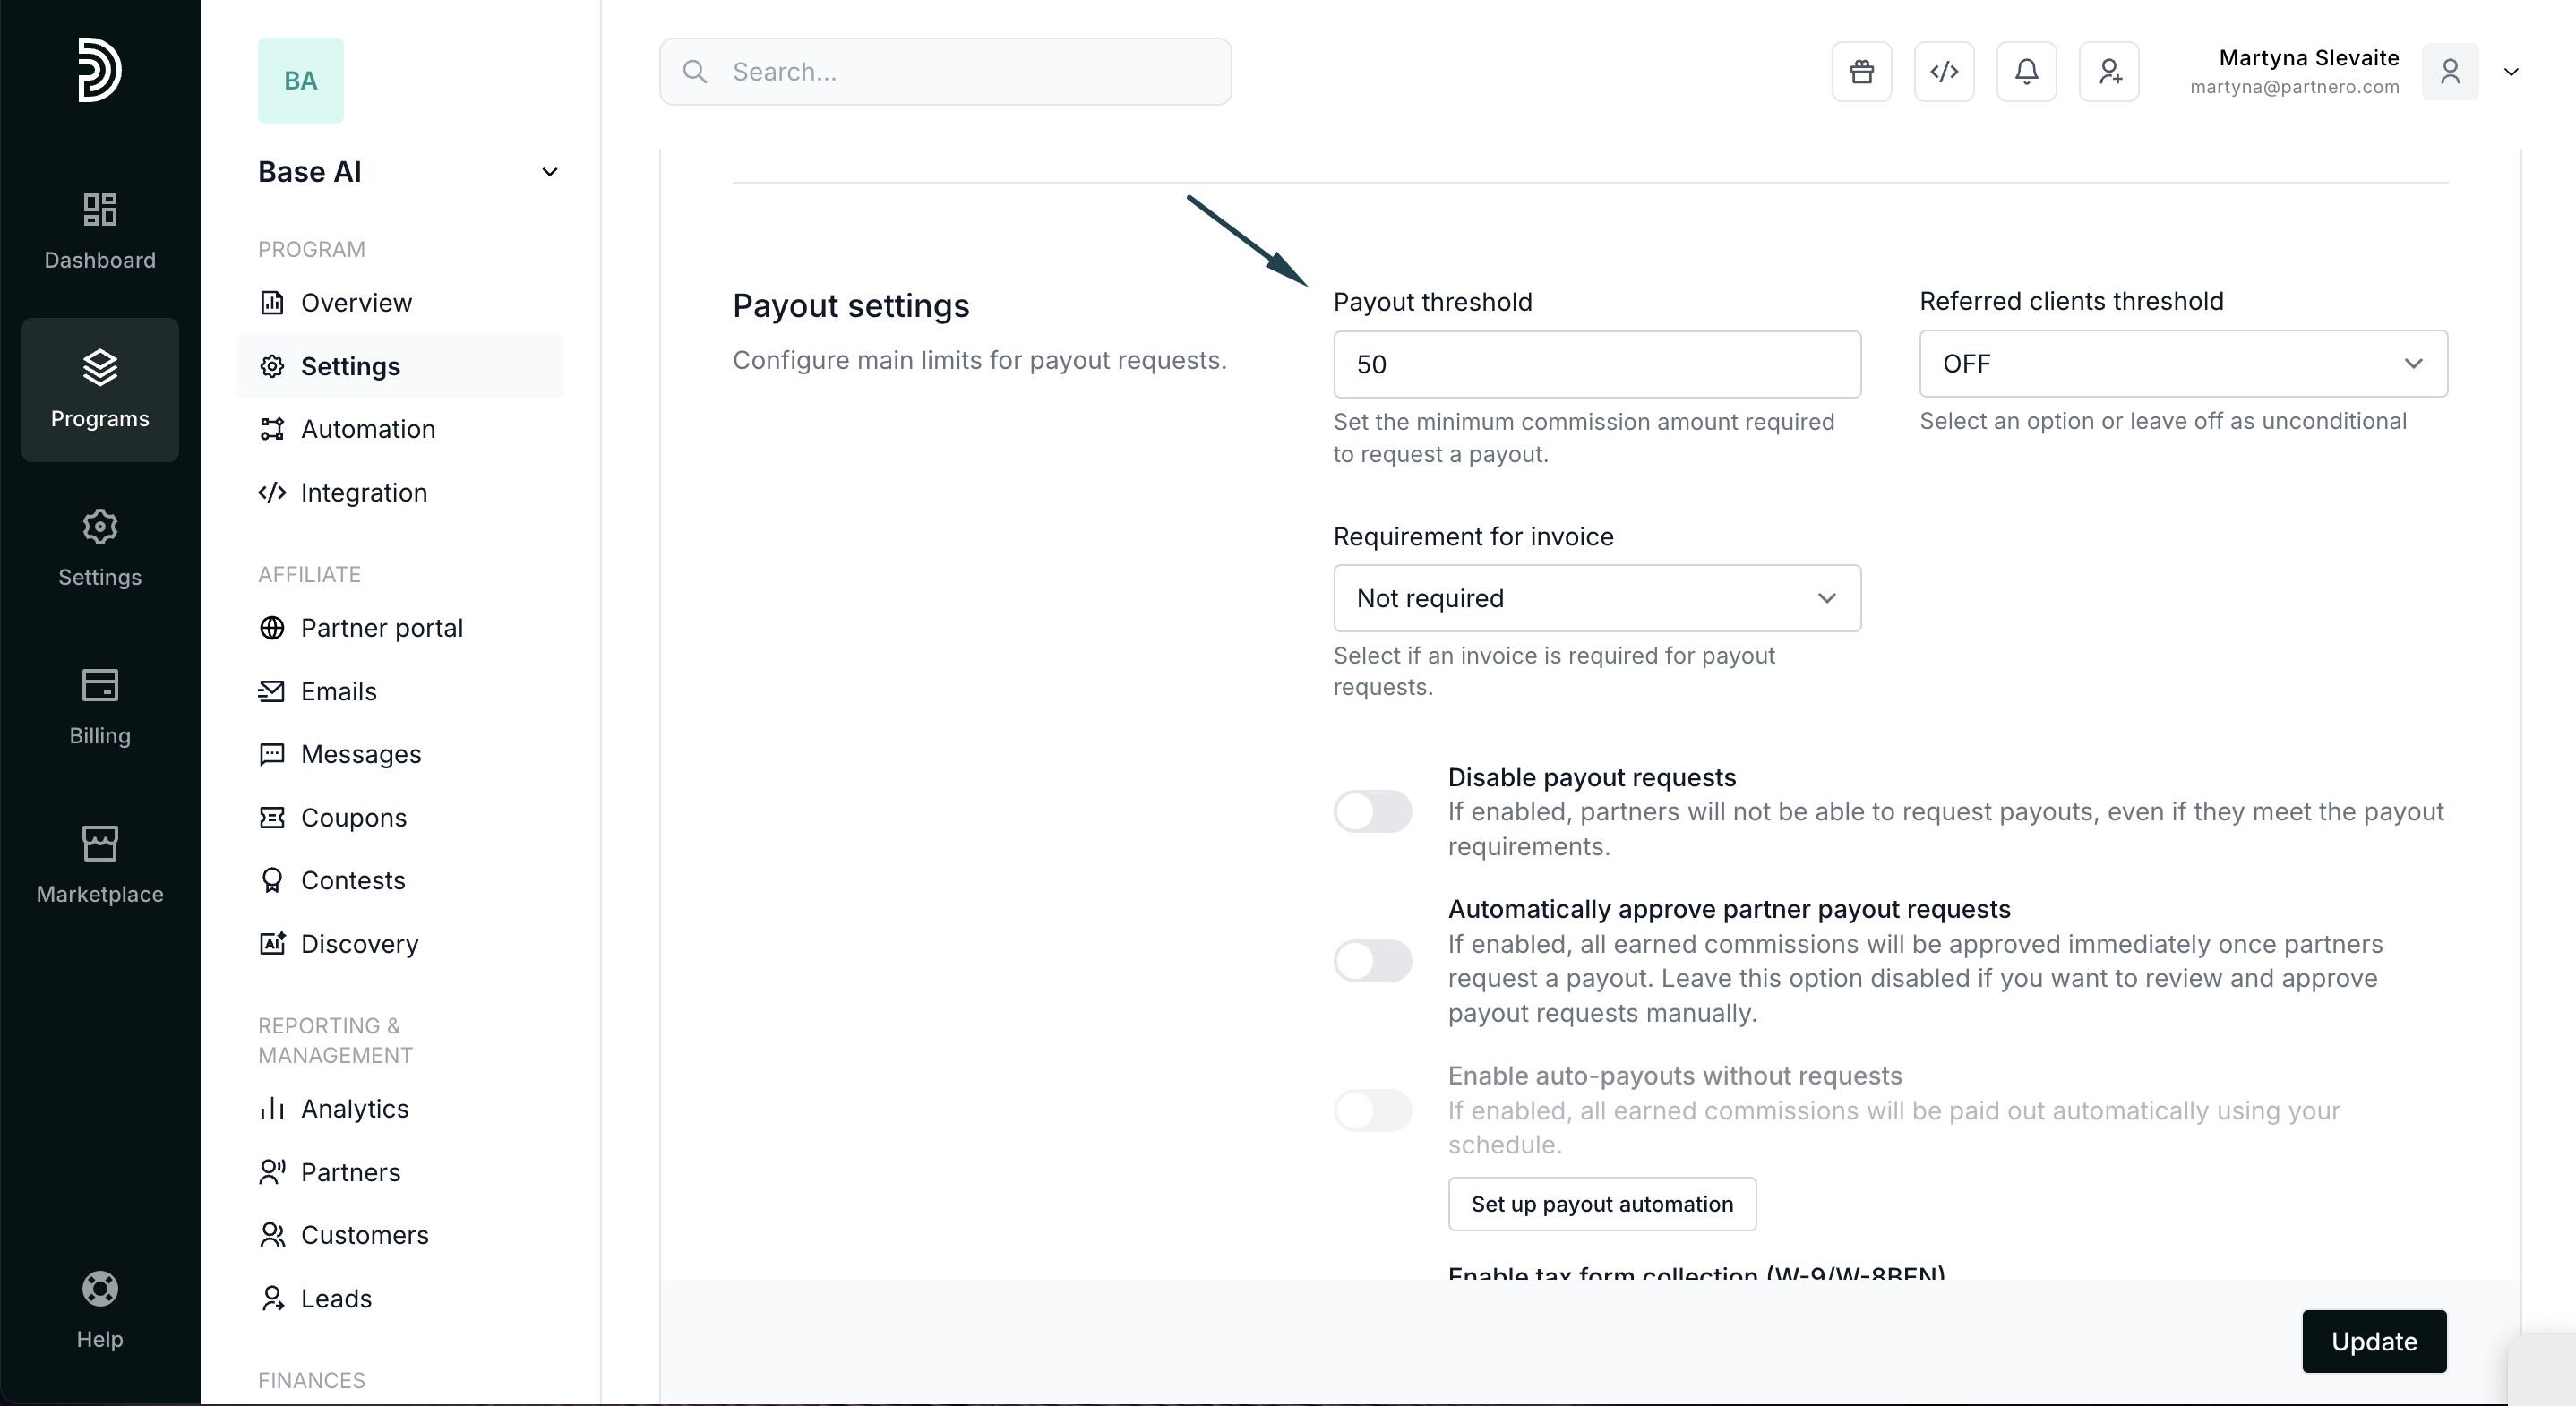
Task: Toggle Disable payout requests switch
Action: 1372,811
